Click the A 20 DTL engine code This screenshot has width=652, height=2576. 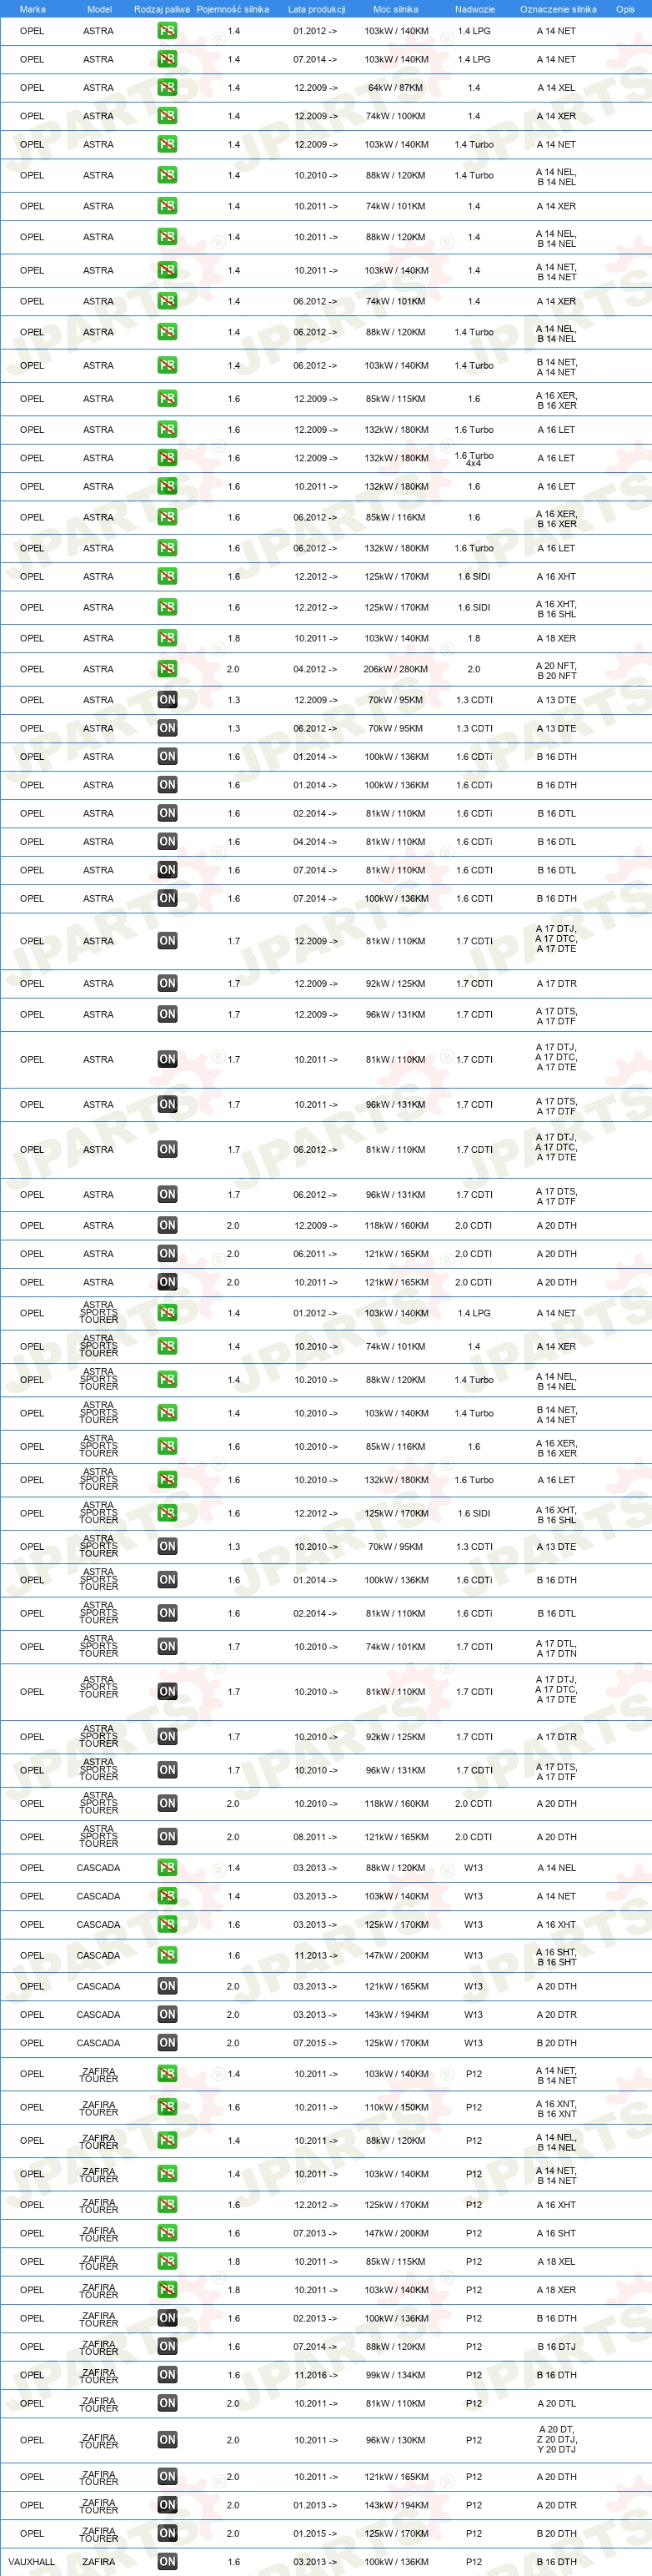[556, 2403]
